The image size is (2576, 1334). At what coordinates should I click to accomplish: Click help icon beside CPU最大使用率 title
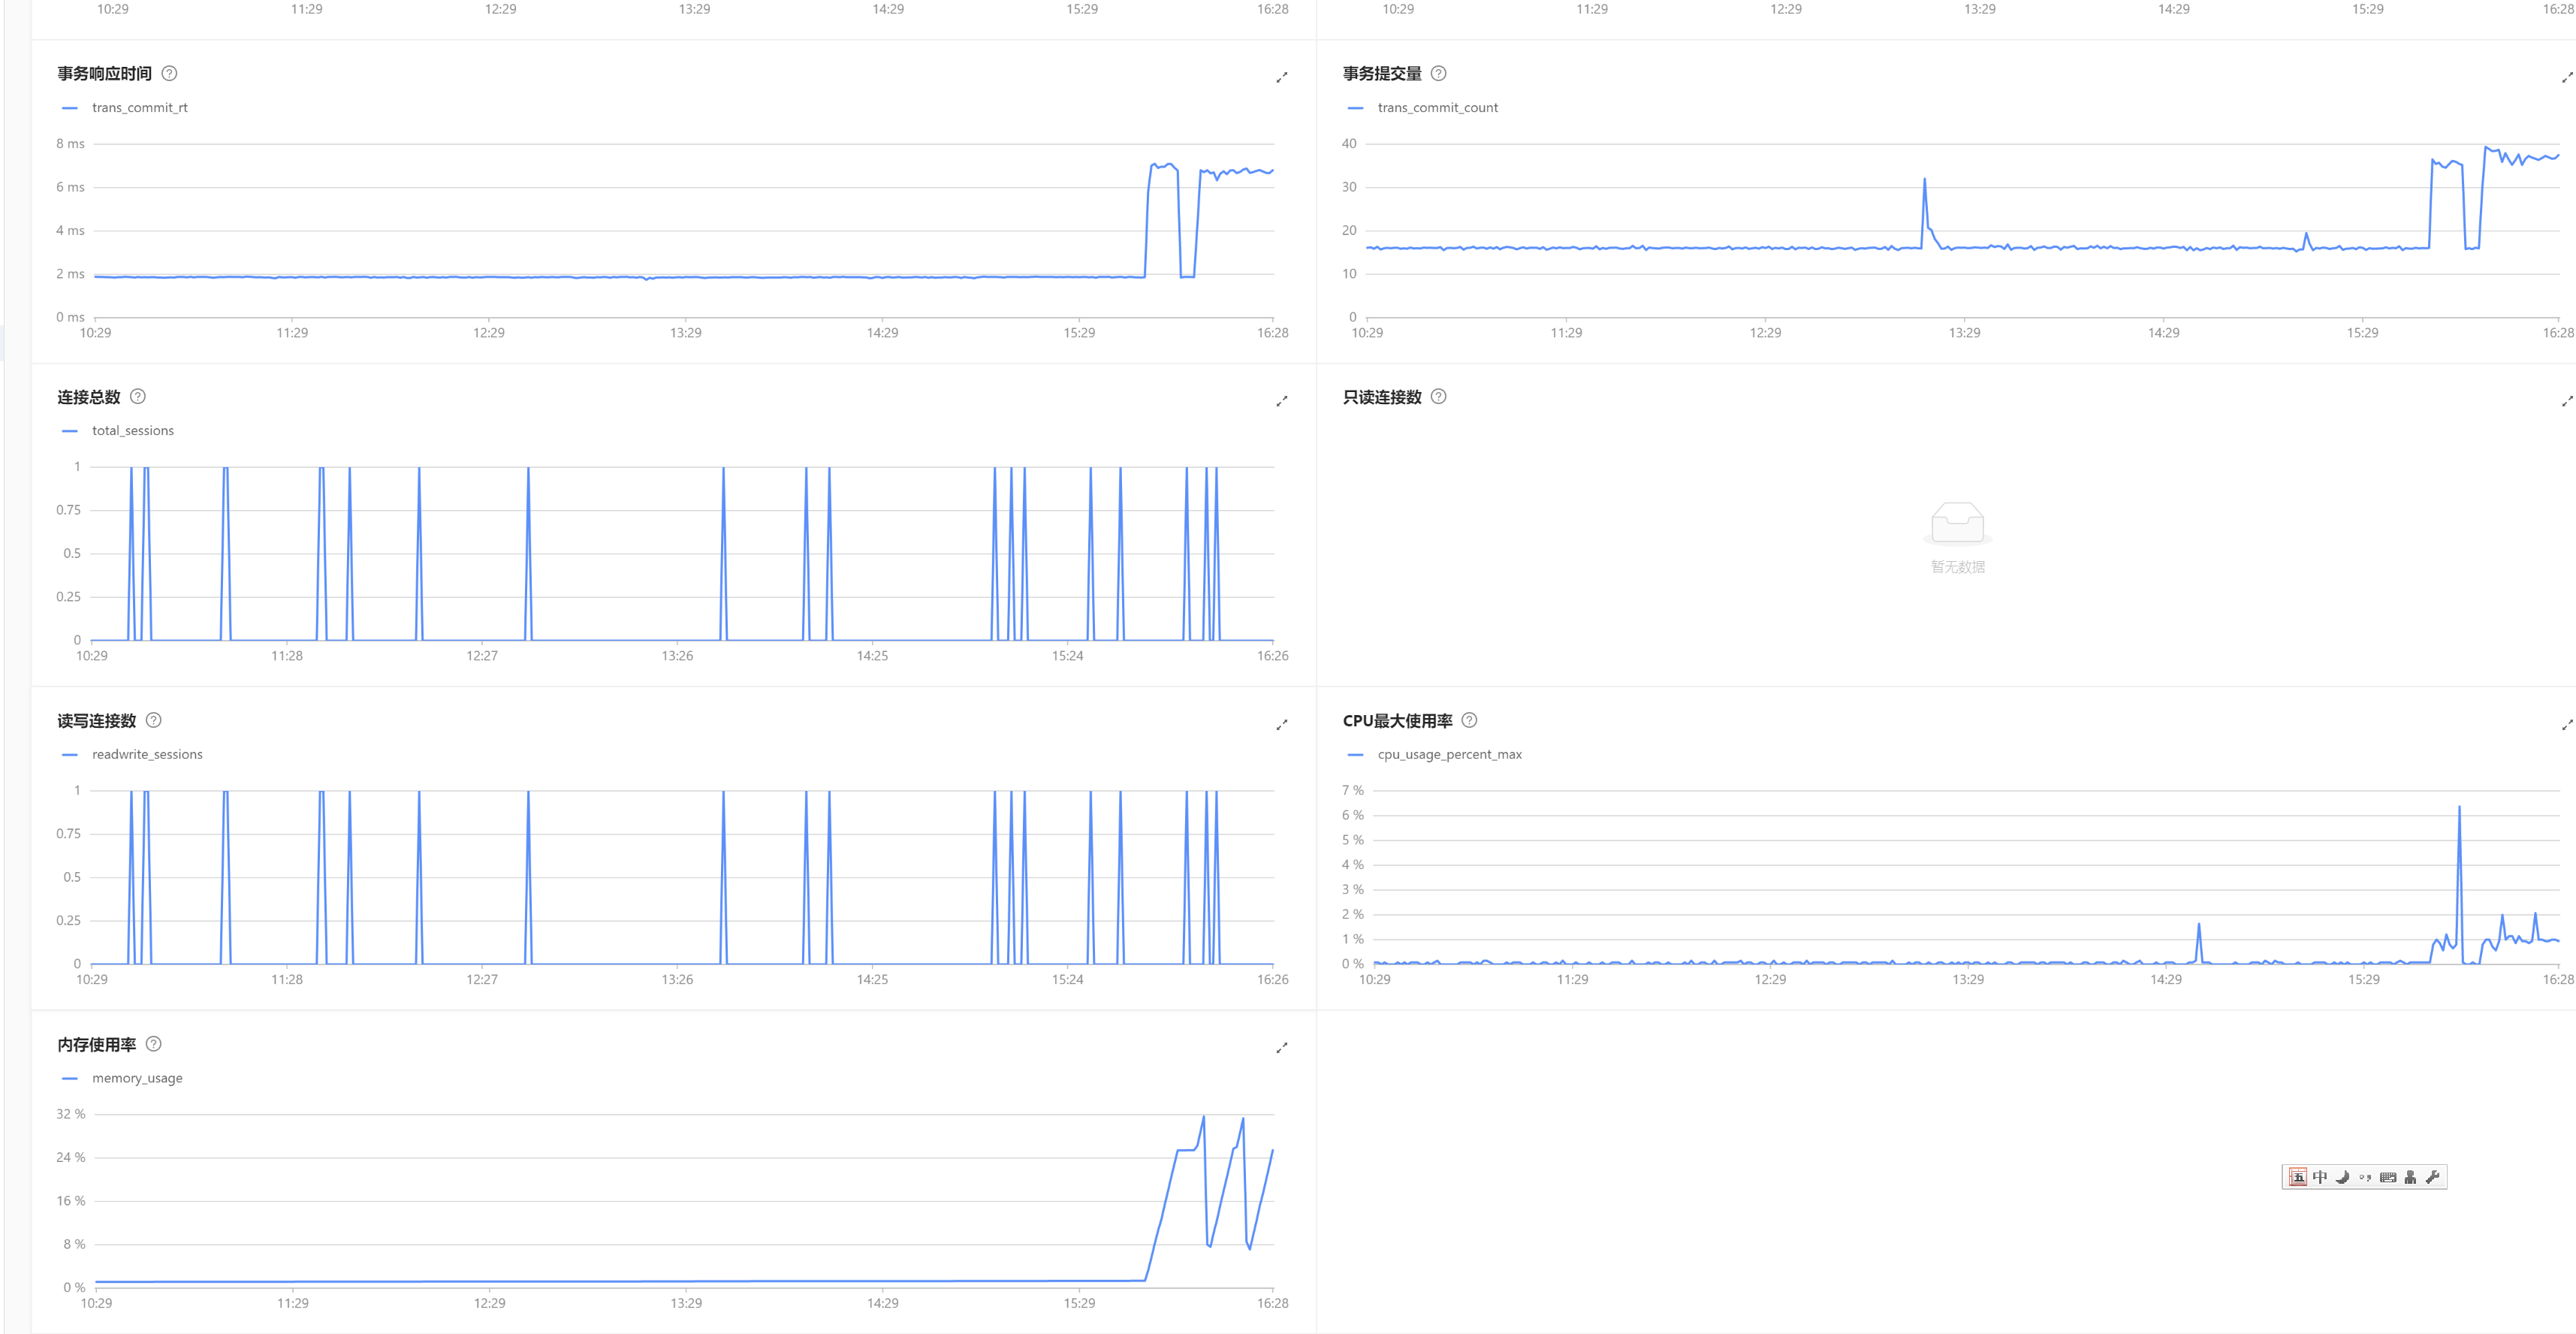pyautogui.click(x=1469, y=720)
